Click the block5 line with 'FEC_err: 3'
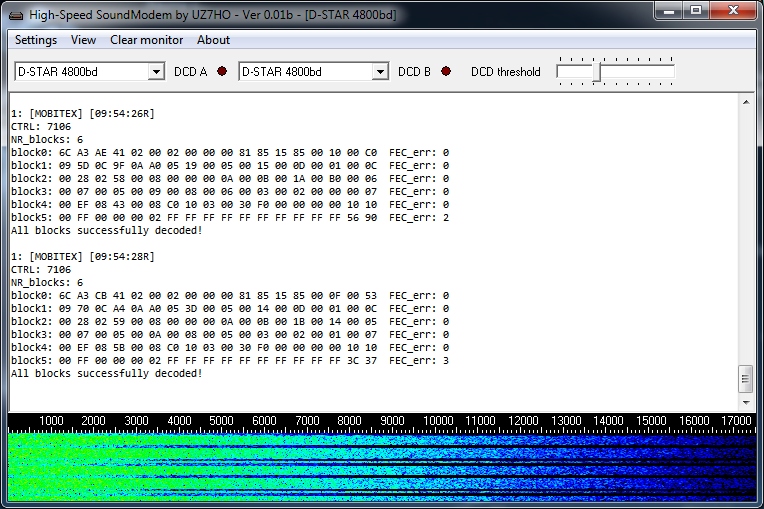The height and width of the screenshot is (509, 764). [x=230, y=360]
